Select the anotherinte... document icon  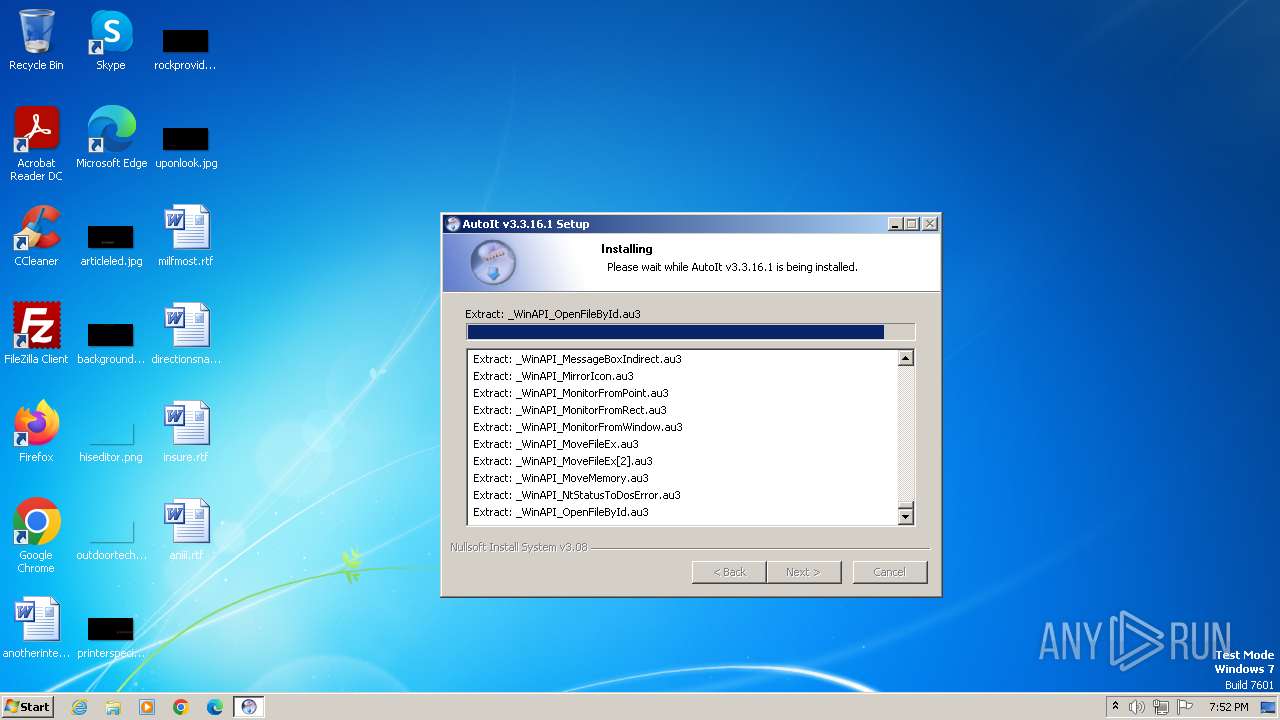pyautogui.click(x=36, y=627)
